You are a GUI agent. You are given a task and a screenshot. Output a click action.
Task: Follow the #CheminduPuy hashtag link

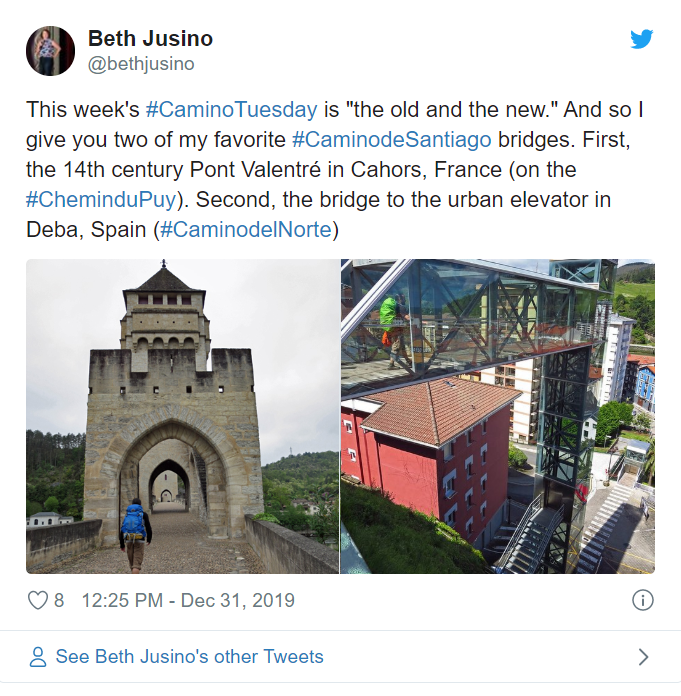pos(101,200)
